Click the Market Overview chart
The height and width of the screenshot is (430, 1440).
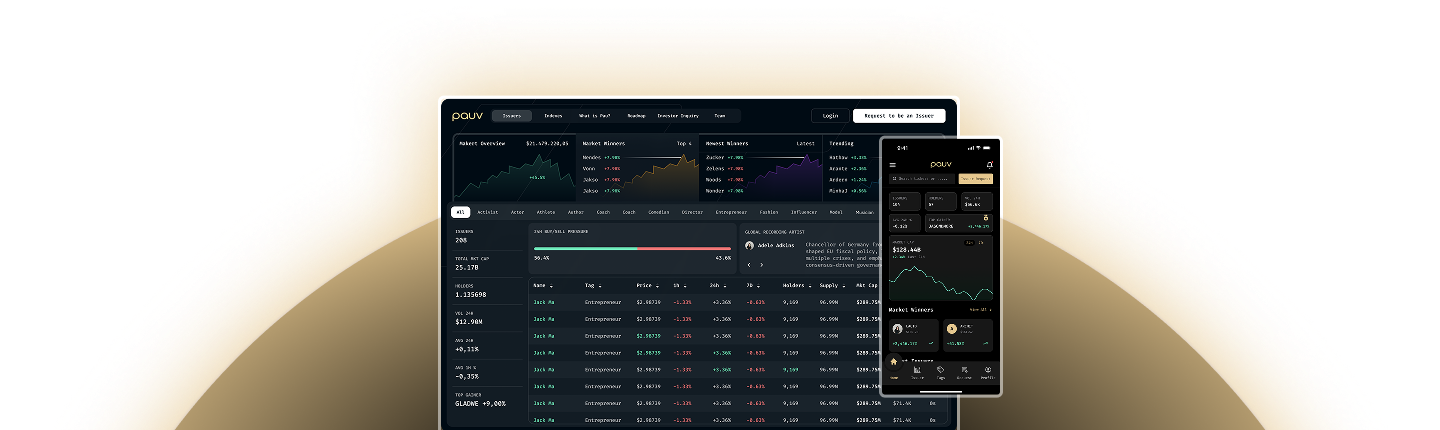(515, 176)
